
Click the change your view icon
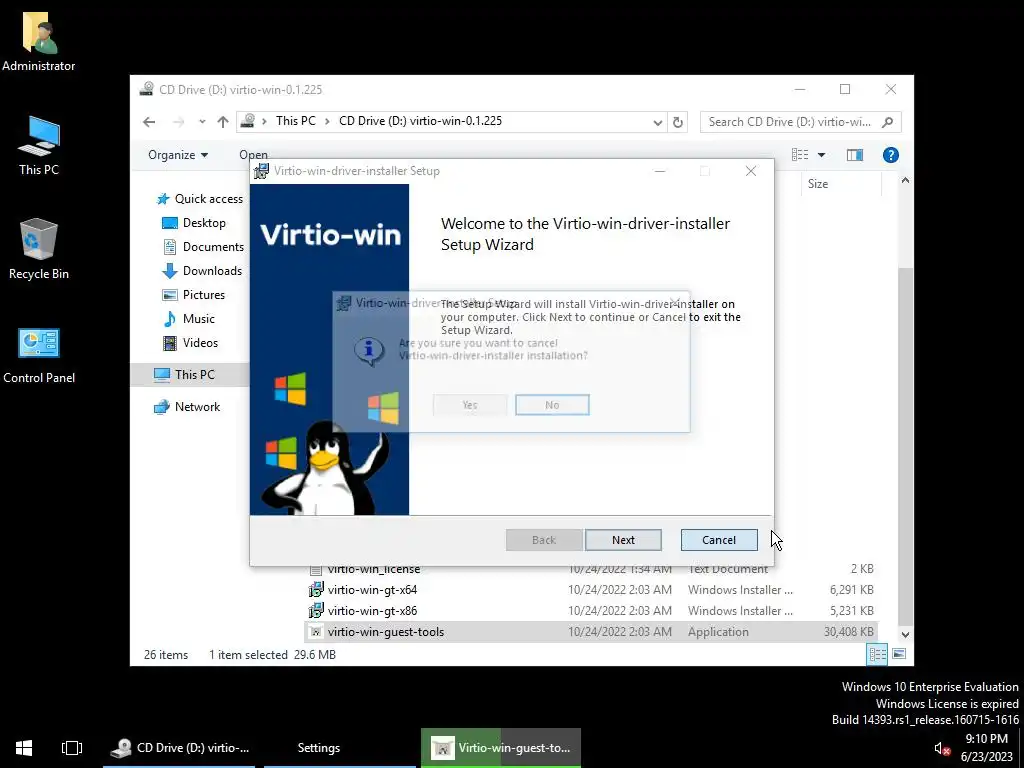(x=800, y=155)
